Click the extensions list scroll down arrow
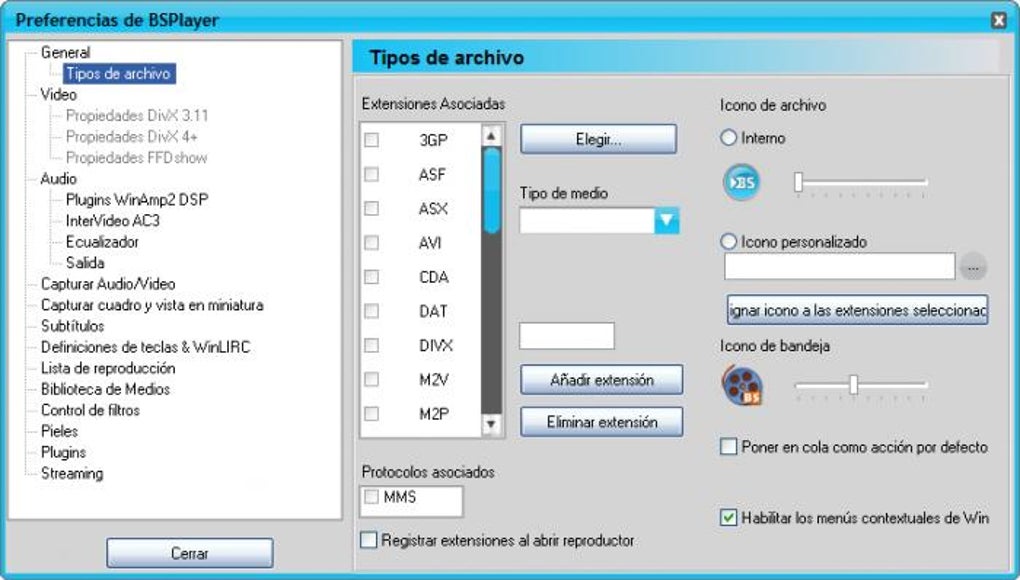This screenshot has height=580, width=1020. pos(491,424)
